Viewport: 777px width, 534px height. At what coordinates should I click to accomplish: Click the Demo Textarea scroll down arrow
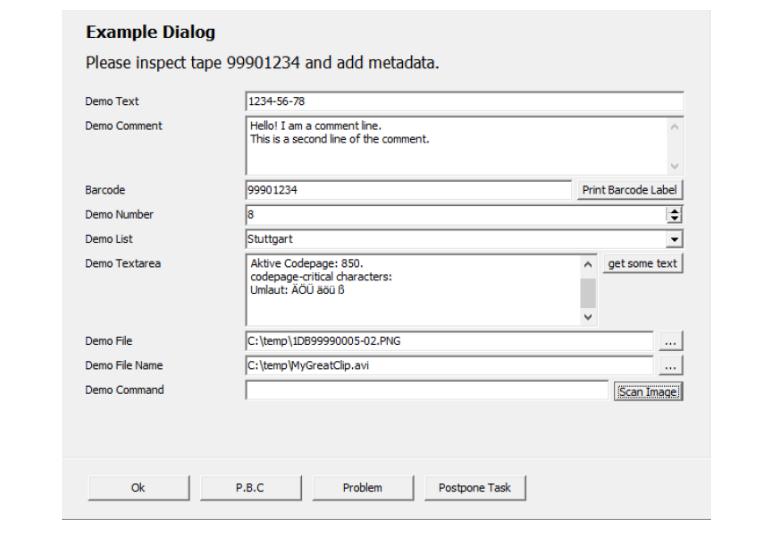click(x=588, y=317)
